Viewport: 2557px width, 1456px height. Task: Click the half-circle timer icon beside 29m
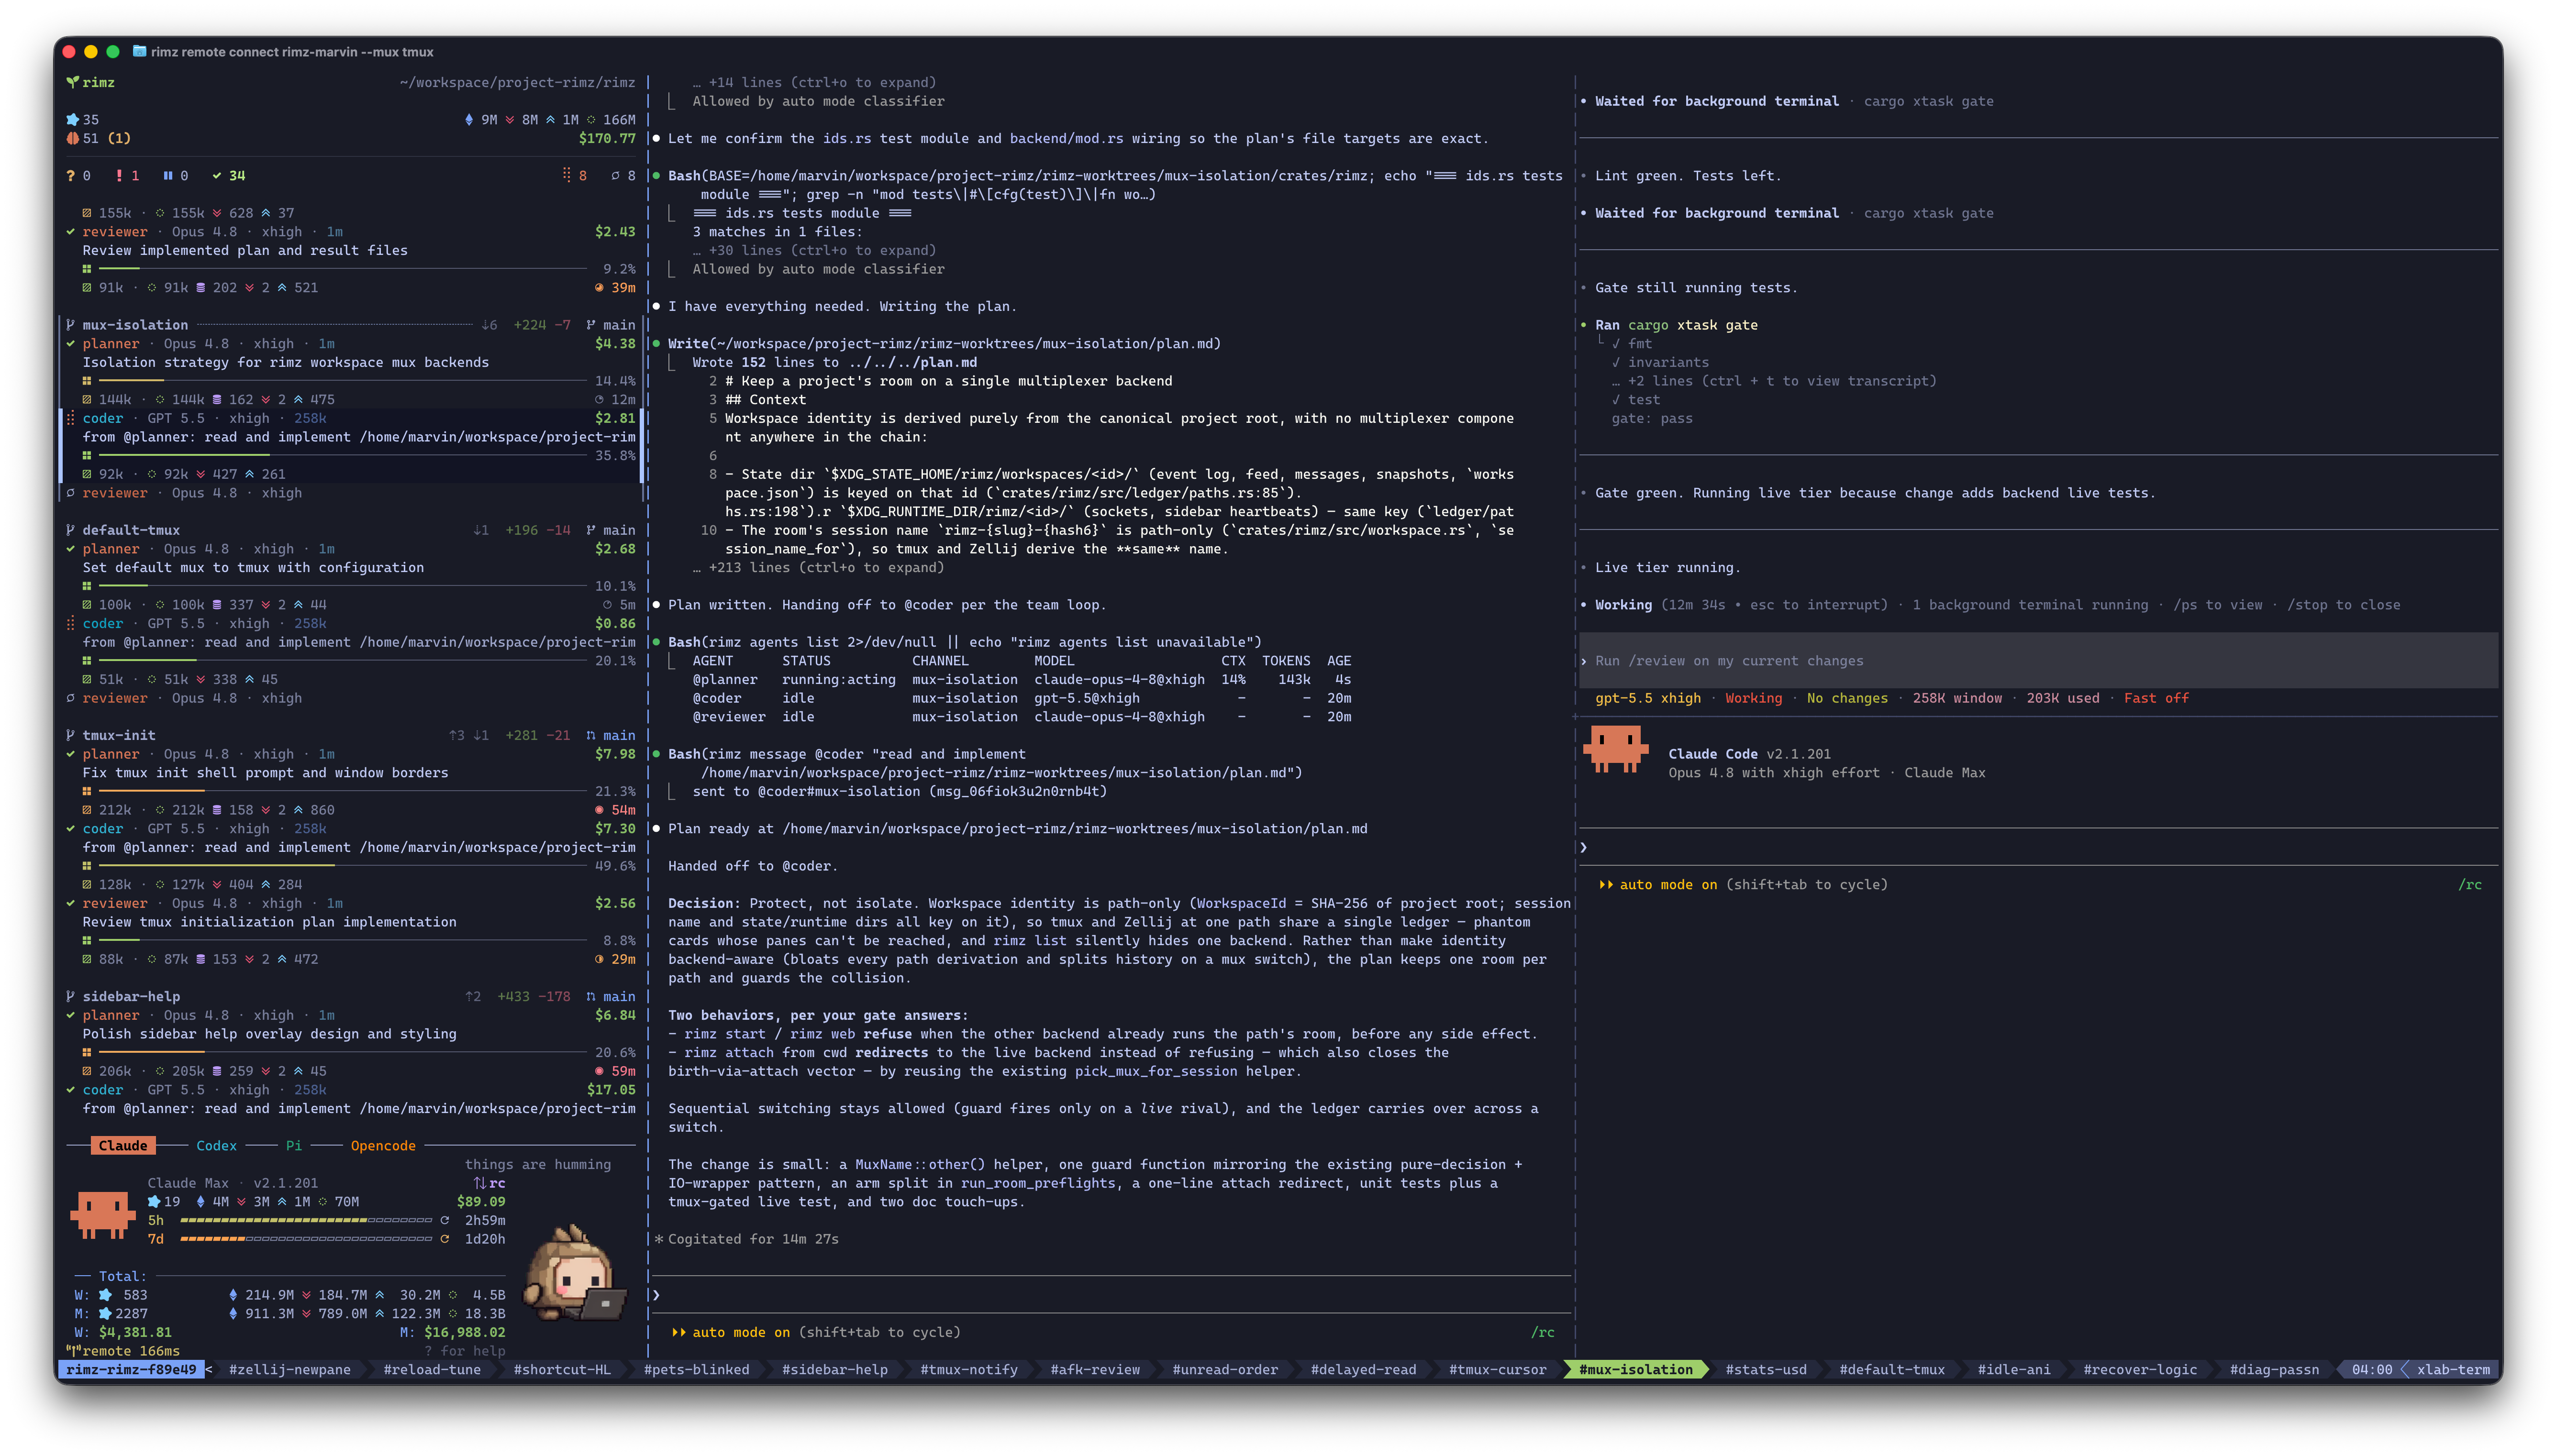[599, 958]
